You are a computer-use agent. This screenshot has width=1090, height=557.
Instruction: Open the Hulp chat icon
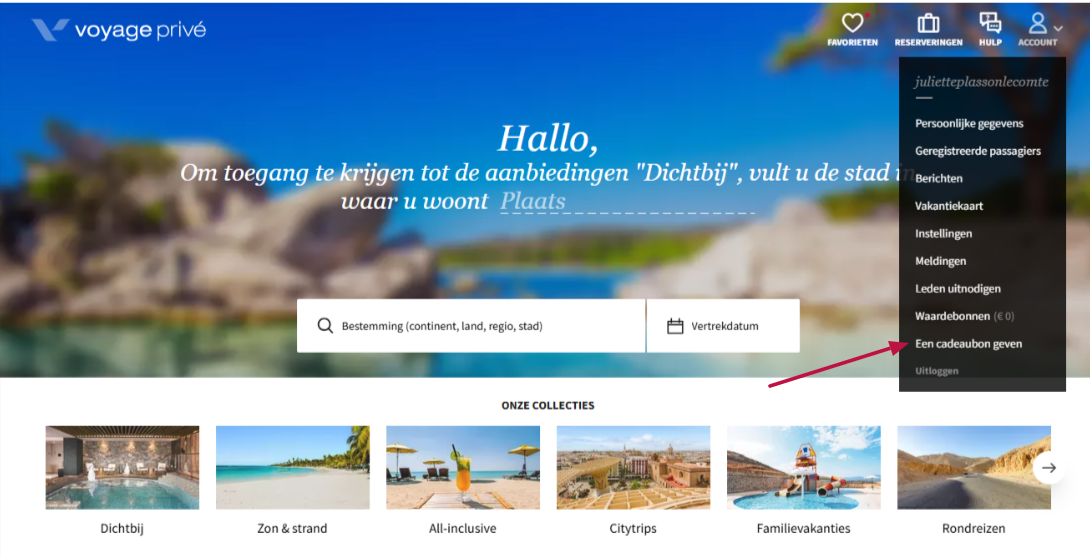990,23
